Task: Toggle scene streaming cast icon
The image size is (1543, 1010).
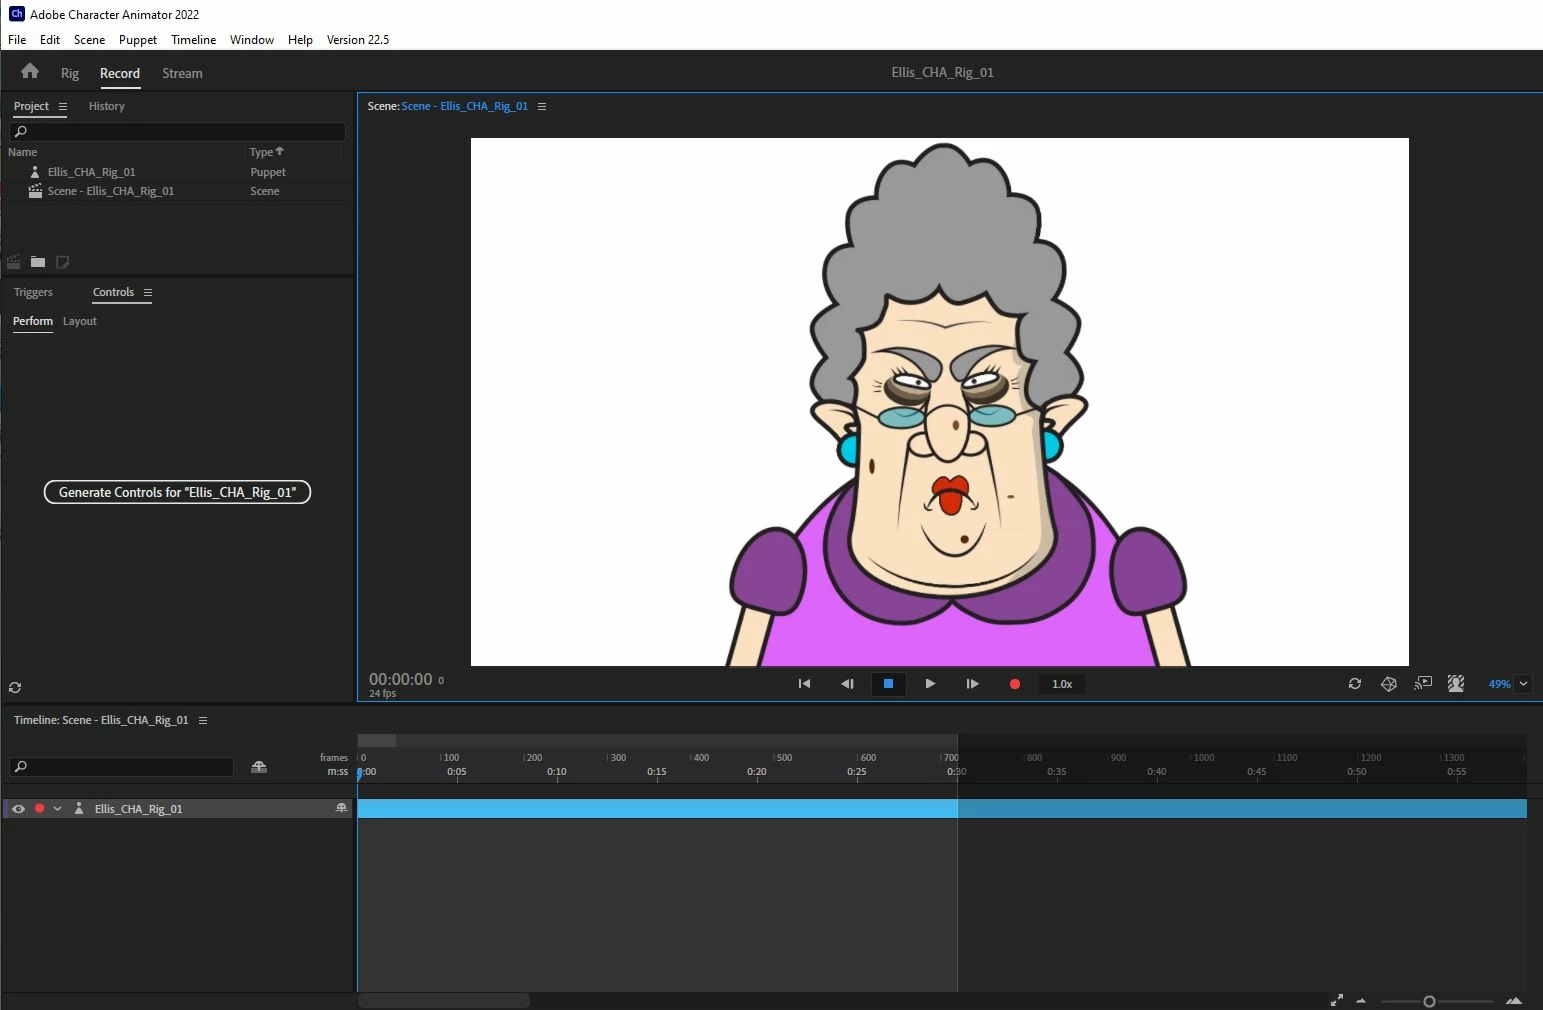Action: pos(1423,684)
